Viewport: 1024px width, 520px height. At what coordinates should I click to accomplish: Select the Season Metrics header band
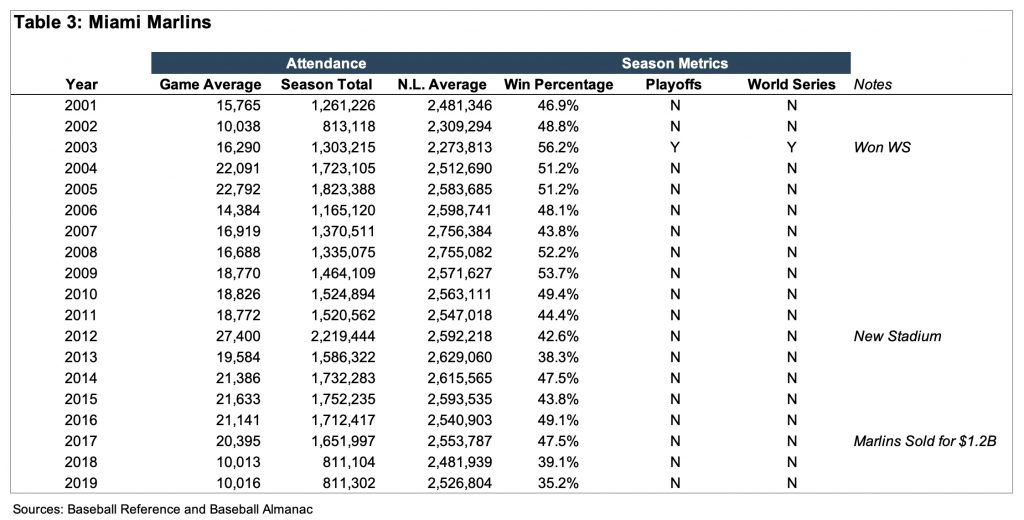tap(675, 63)
